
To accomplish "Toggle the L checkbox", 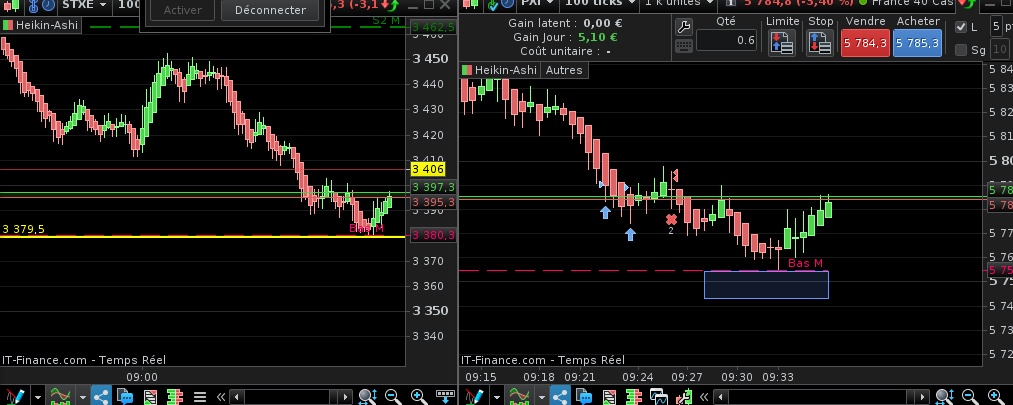I will tap(961, 27).
